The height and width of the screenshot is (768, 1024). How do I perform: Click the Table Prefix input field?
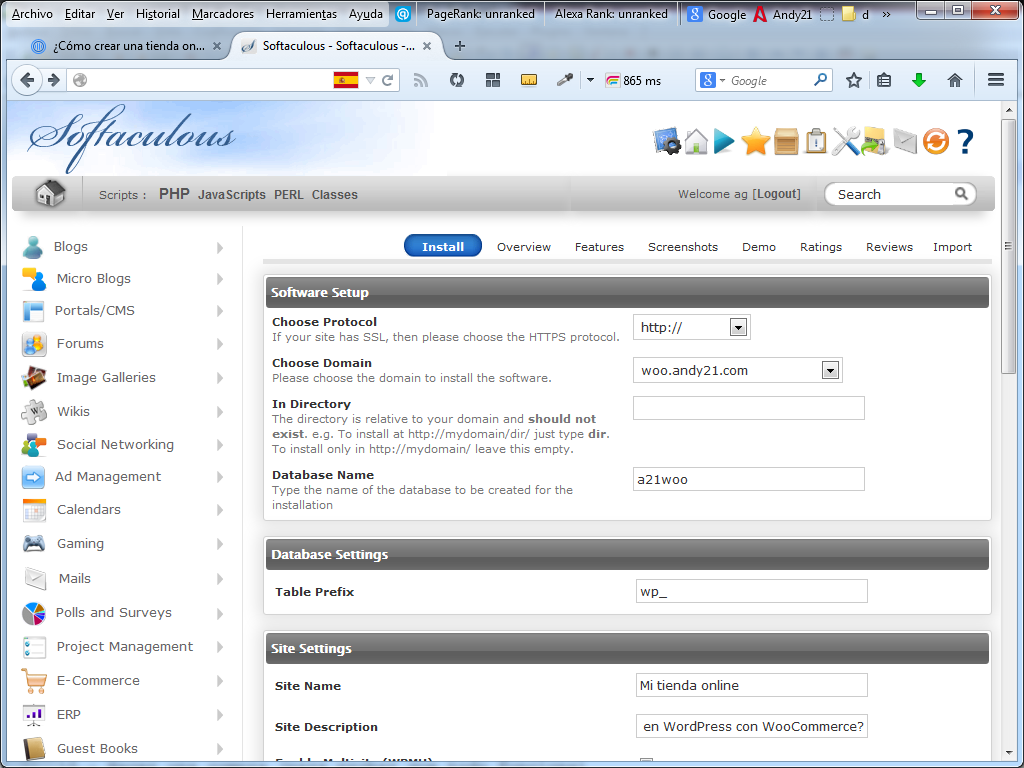752,591
